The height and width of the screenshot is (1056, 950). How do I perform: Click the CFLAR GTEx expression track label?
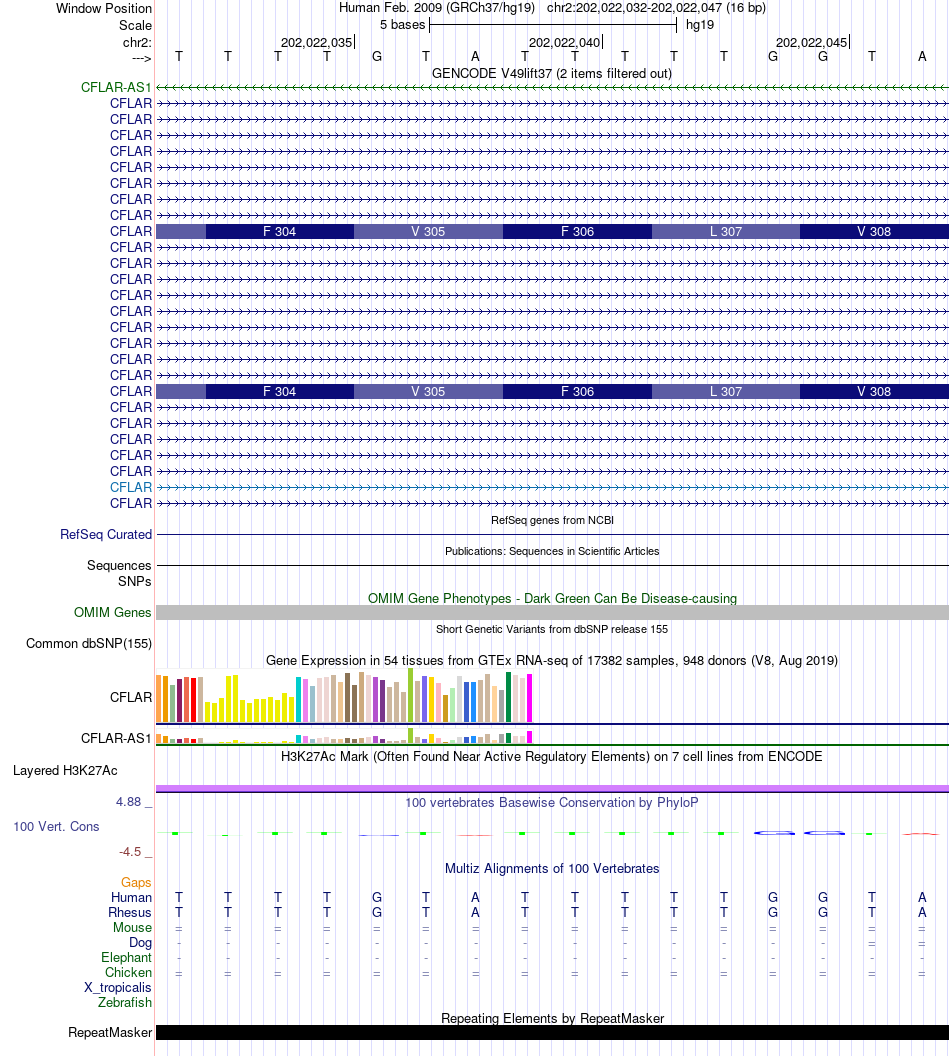click(x=131, y=697)
